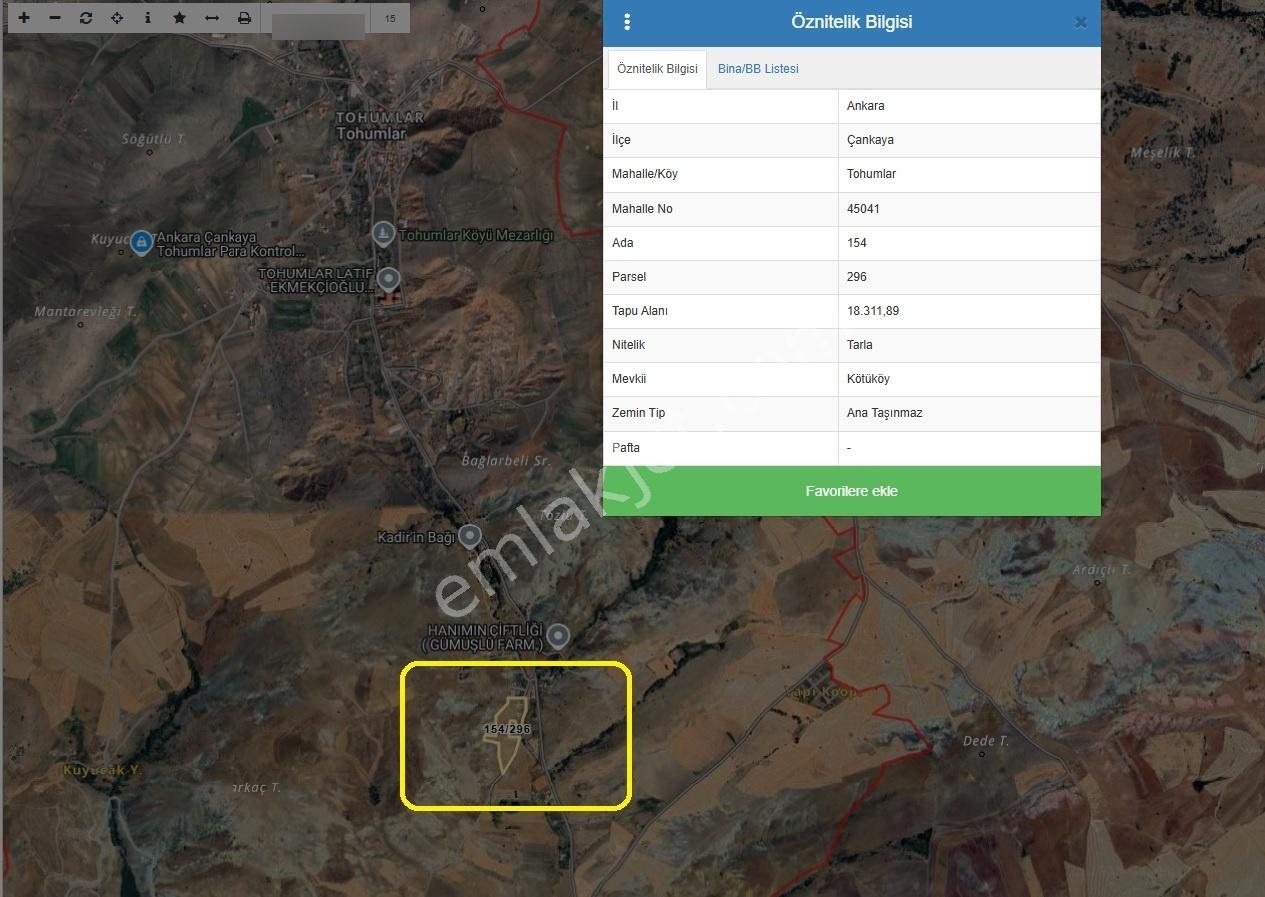
Task: Click the Söğütlü T. map label
Action: pos(154,139)
